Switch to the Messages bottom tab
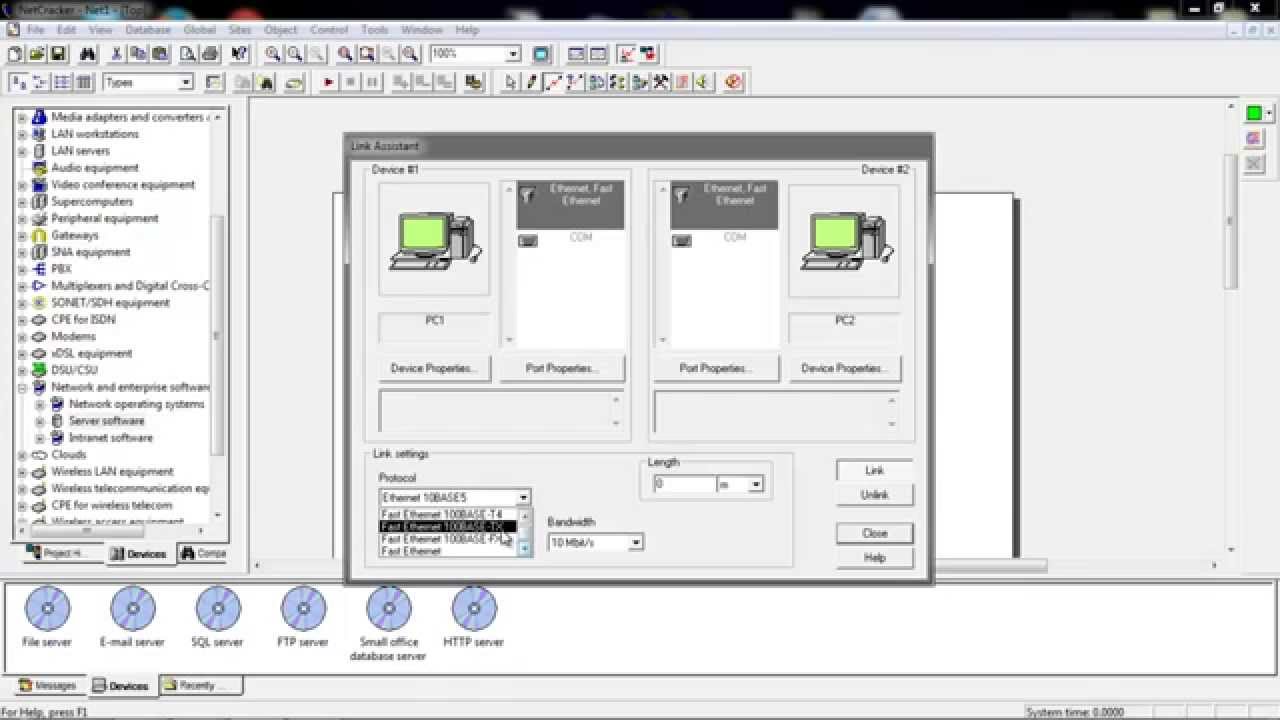 coord(48,685)
